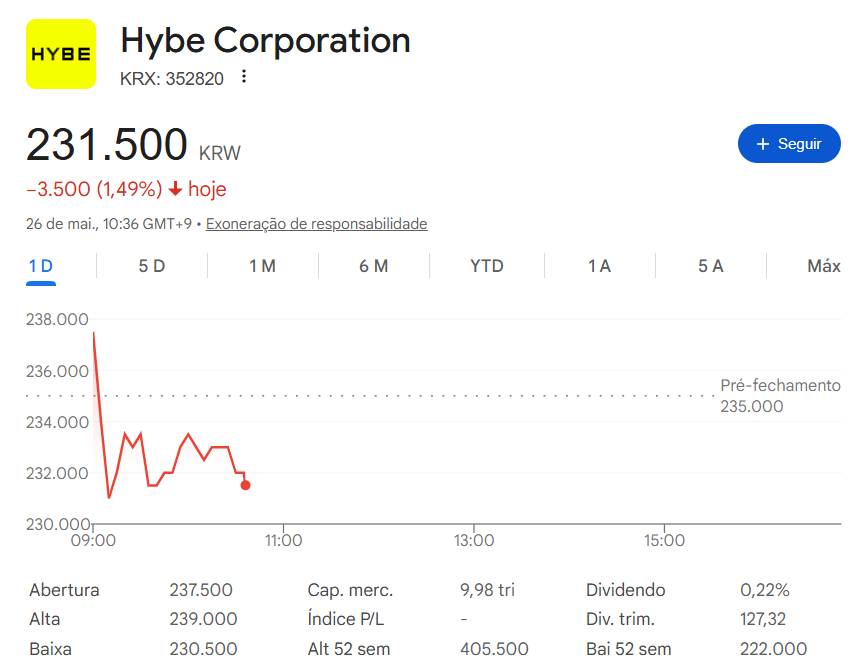Click the Abertura value 237.500
The width and height of the screenshot is (852, 667).
(201, 589)
